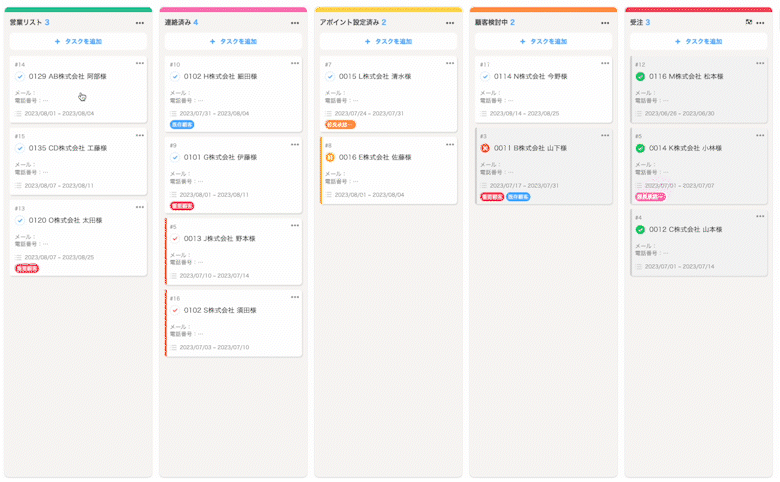Click the green completed icon on 0014 K株式会社 card
The height and width of the screenshot is (482, 780).
(640, 148)
